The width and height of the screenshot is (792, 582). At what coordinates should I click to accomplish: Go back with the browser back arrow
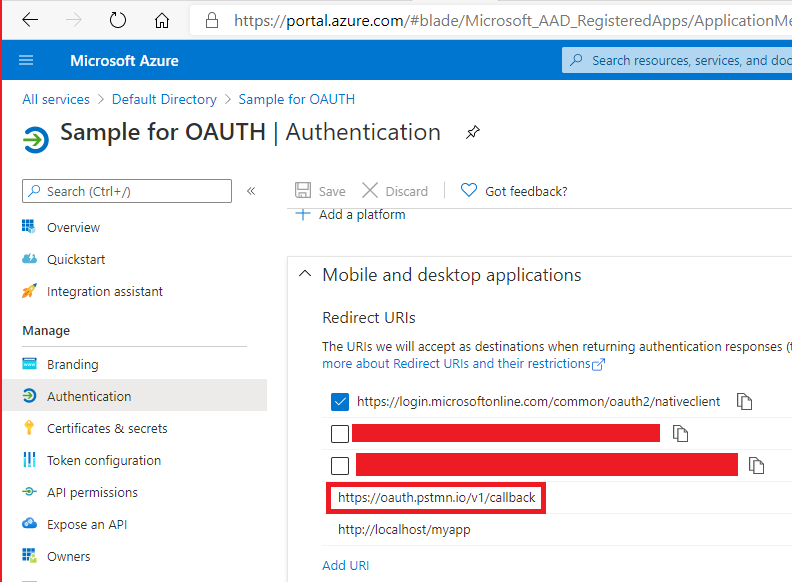coord(30,20)
